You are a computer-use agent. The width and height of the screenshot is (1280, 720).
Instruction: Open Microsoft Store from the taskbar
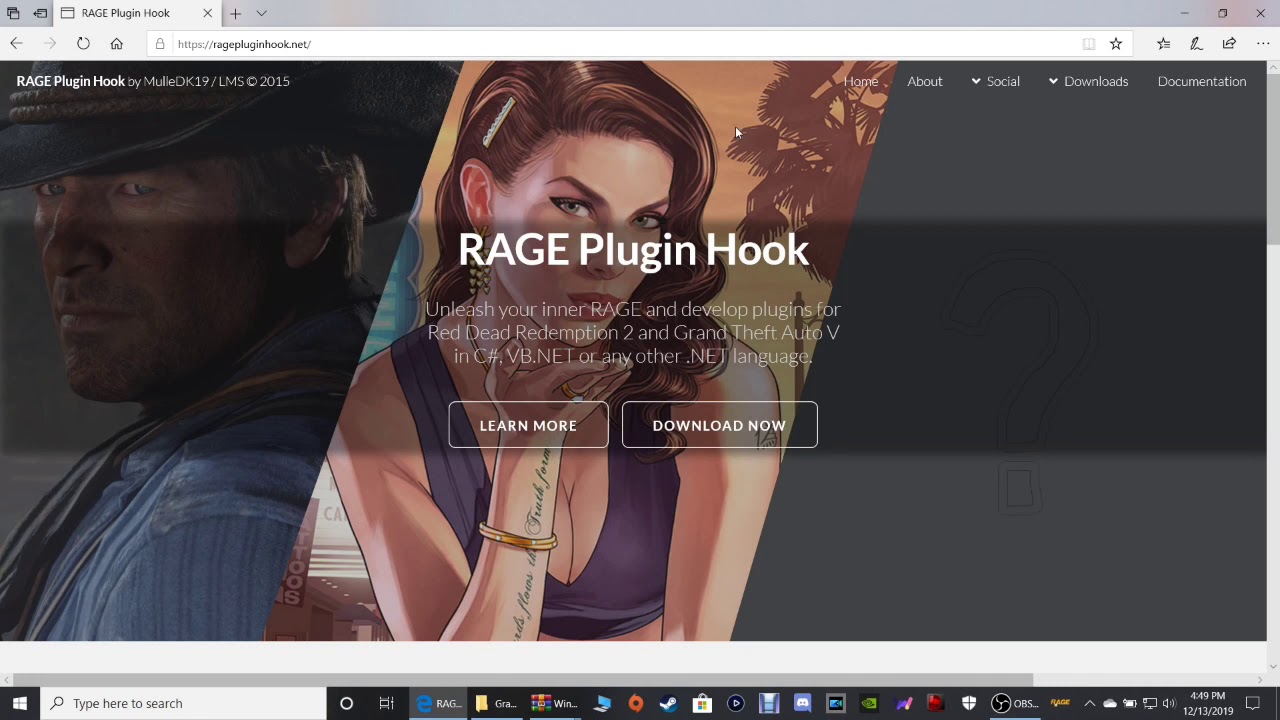tap(702, 703)
